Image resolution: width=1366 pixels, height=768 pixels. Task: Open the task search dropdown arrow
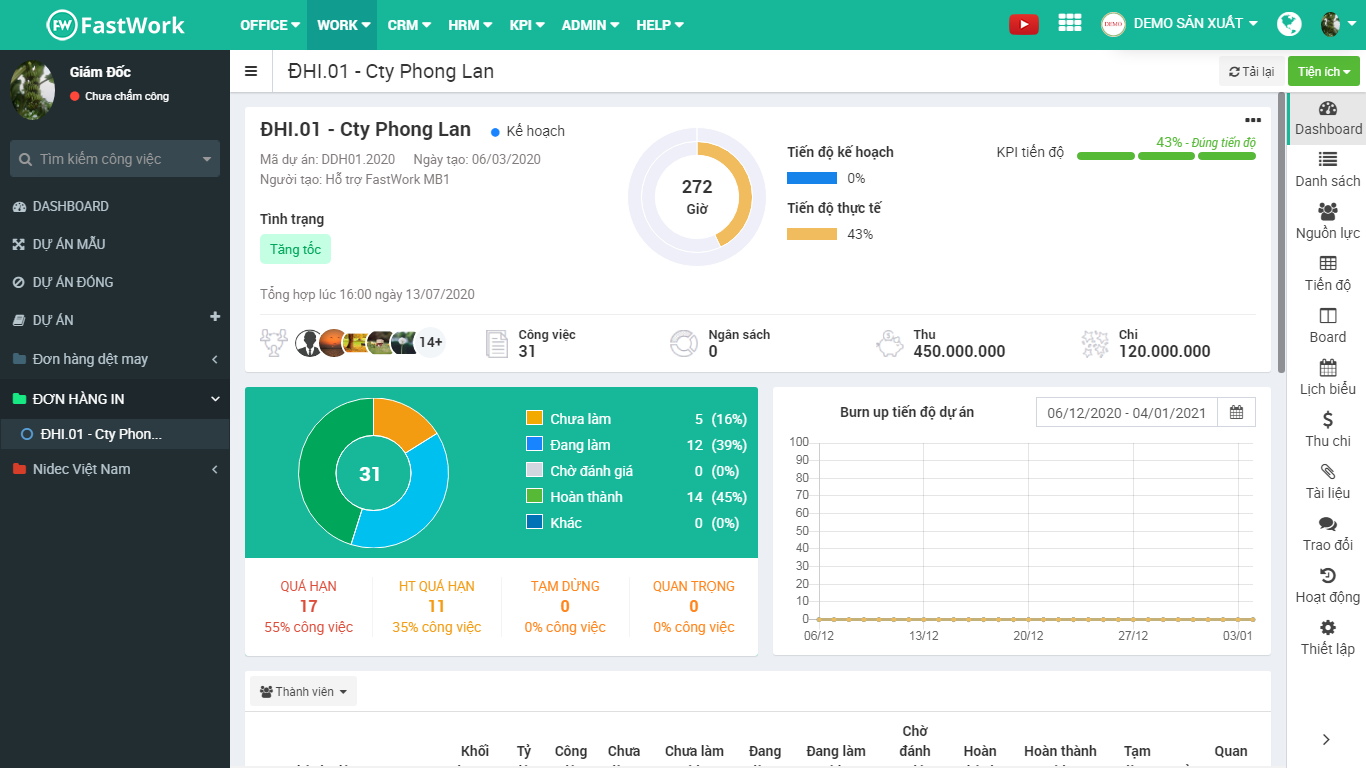point(207,159)
